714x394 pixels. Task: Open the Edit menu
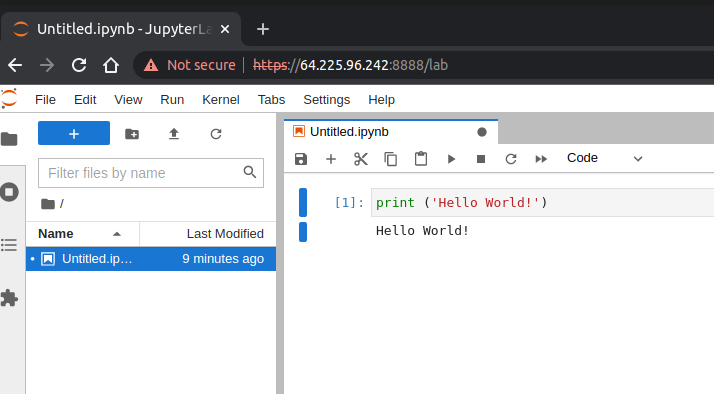click(x=85, y=100)
